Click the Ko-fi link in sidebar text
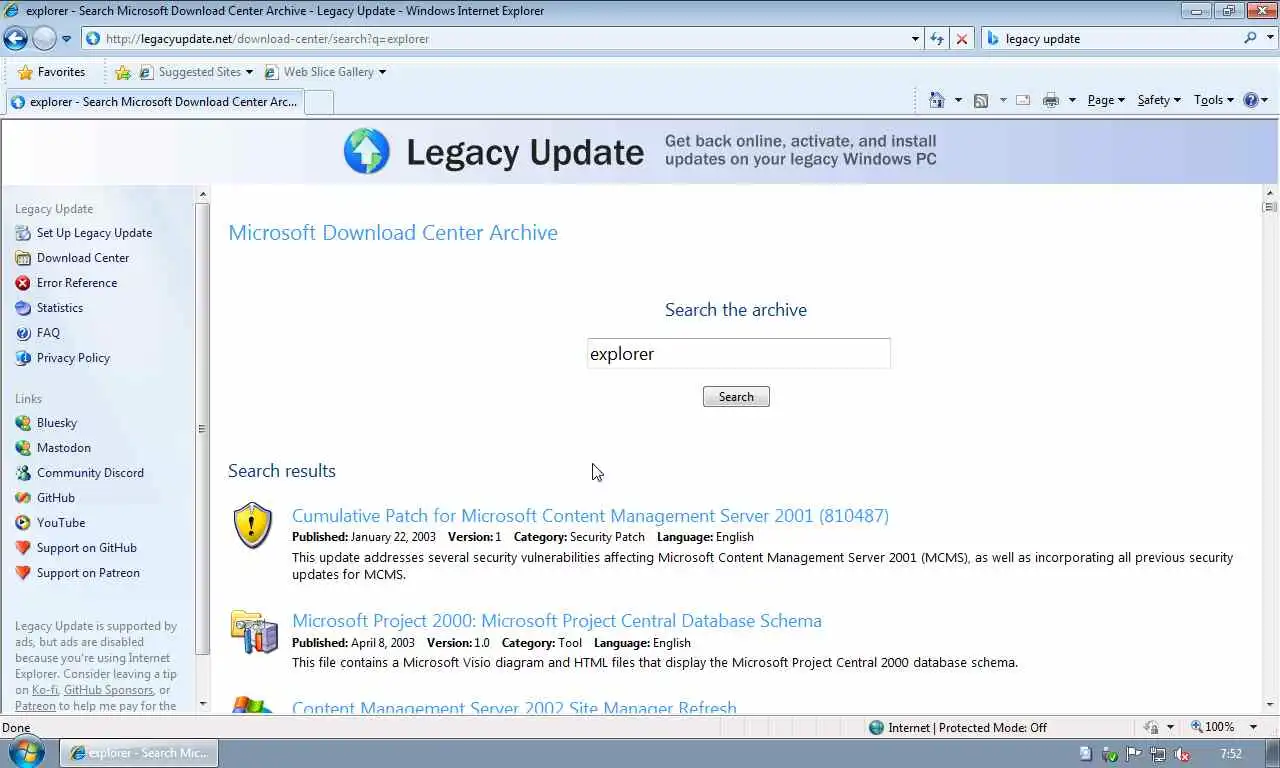 point(44,690)
